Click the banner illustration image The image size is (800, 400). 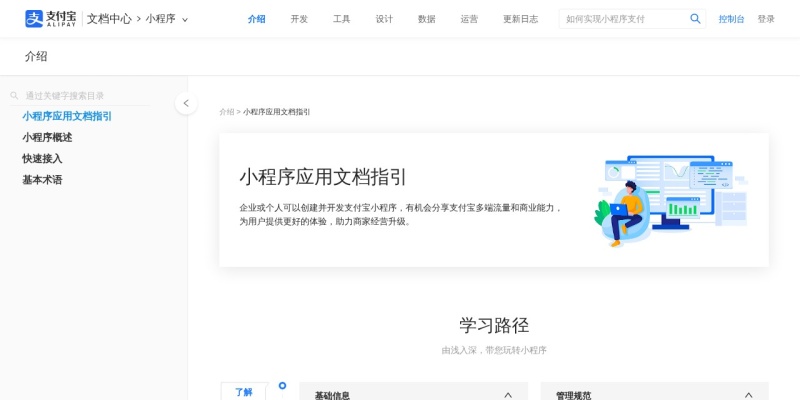(671, 201)
